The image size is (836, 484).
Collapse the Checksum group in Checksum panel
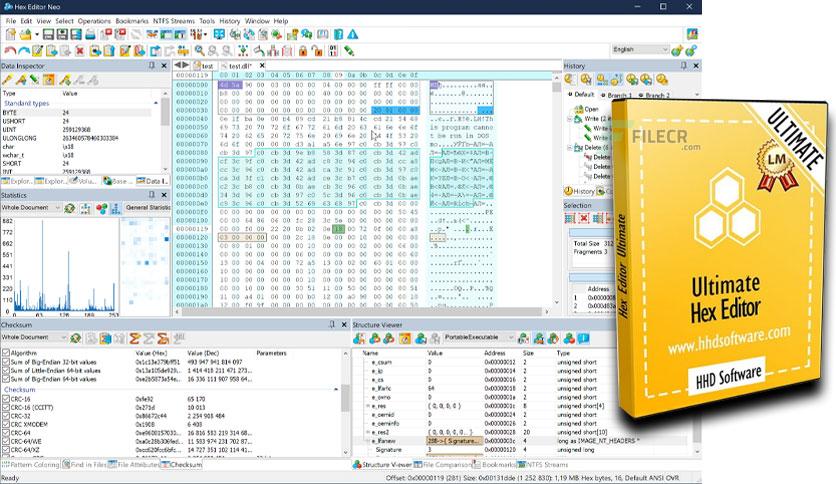pyautogui.click(x=336, y=390)
